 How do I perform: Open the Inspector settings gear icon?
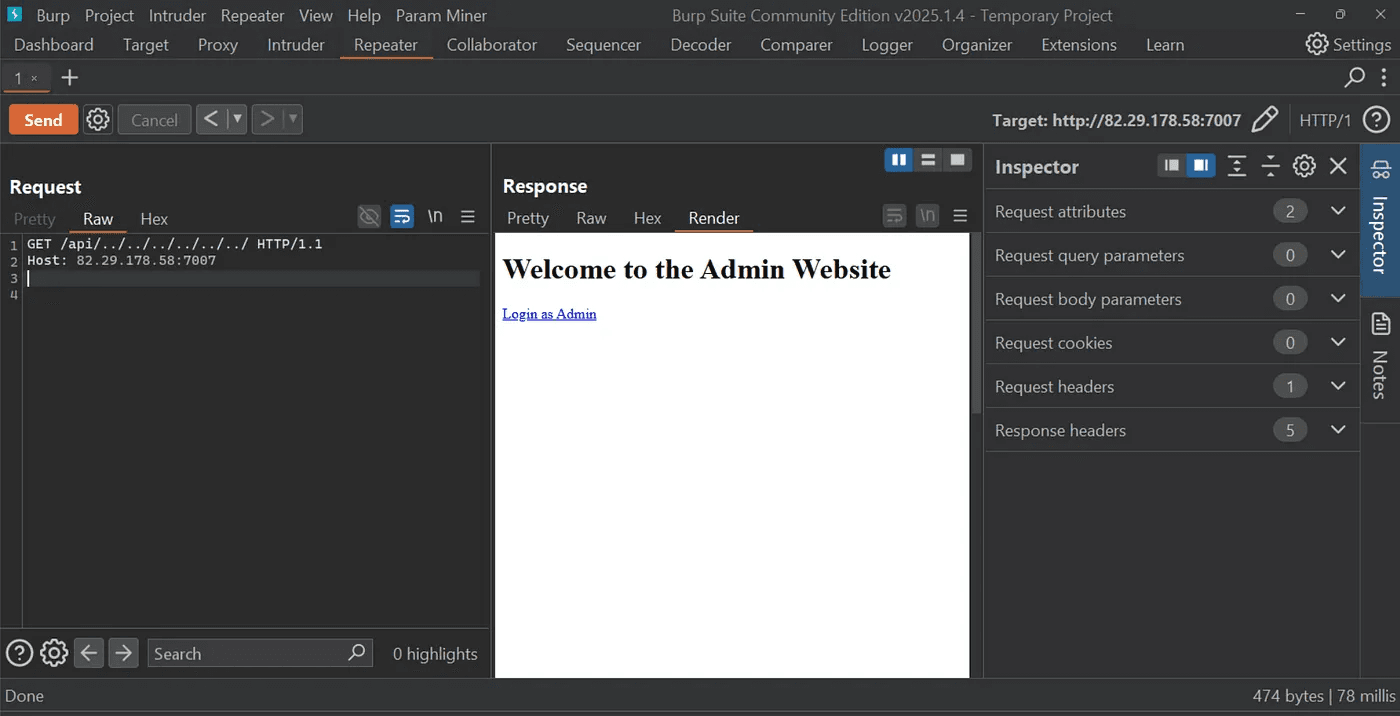coord(1304,166)
